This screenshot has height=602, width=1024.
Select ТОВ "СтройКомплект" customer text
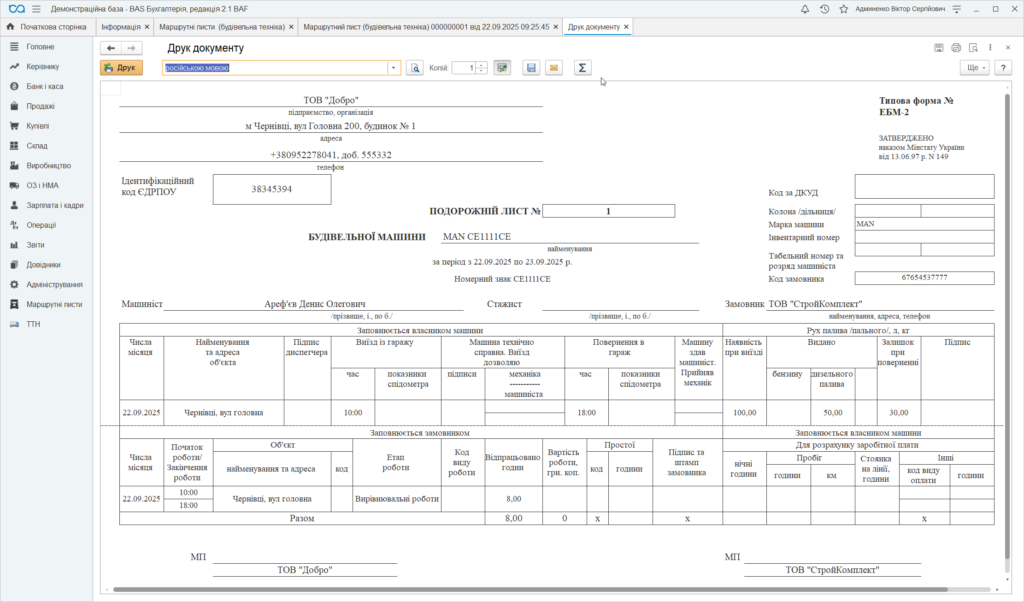point(815,304)
